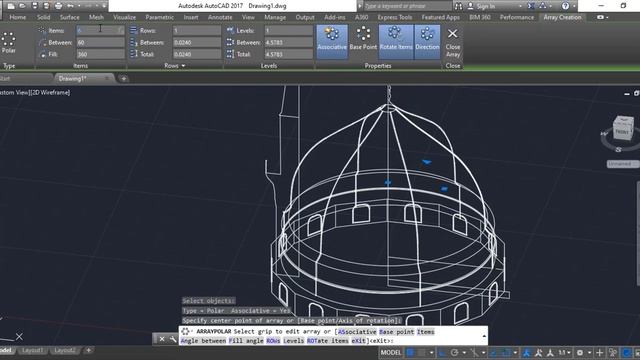Click the Save As icon in quick access toolbar
This screenshot has height=360, width=640.
[46, 6]
